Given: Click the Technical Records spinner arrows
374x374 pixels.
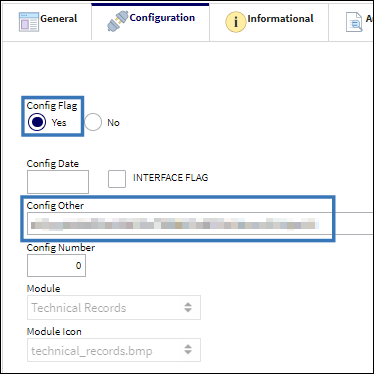Looking at the screenshot, I should point(188,307).
